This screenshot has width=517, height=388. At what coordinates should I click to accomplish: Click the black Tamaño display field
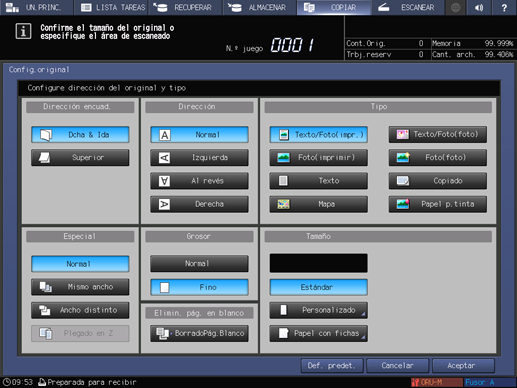pyautogui.click(x=319, y=263)
